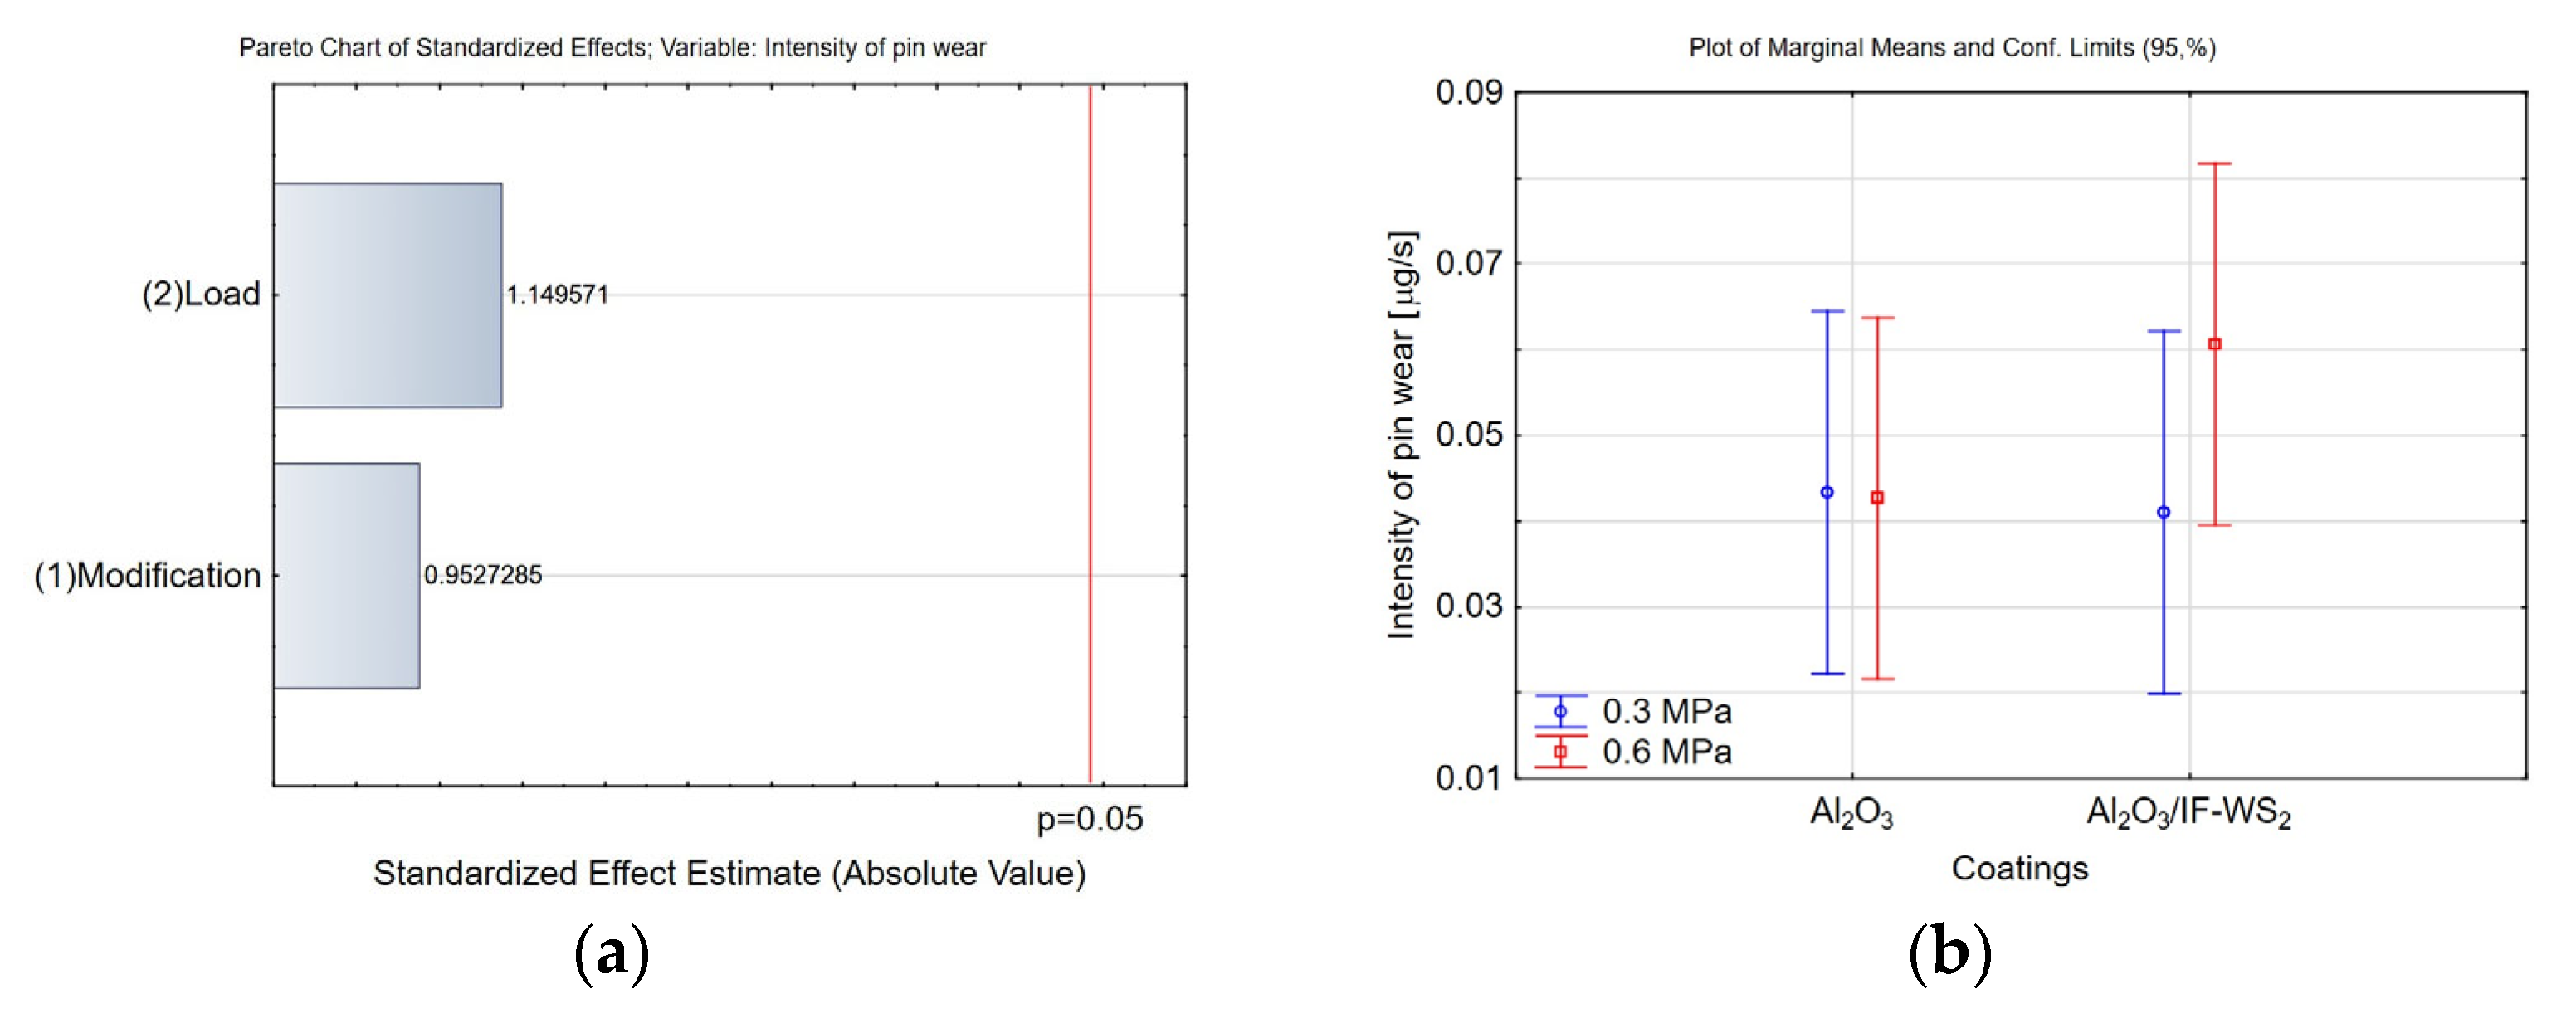
Task: Click the (1)Modification row label
Action: pos(148,575)
